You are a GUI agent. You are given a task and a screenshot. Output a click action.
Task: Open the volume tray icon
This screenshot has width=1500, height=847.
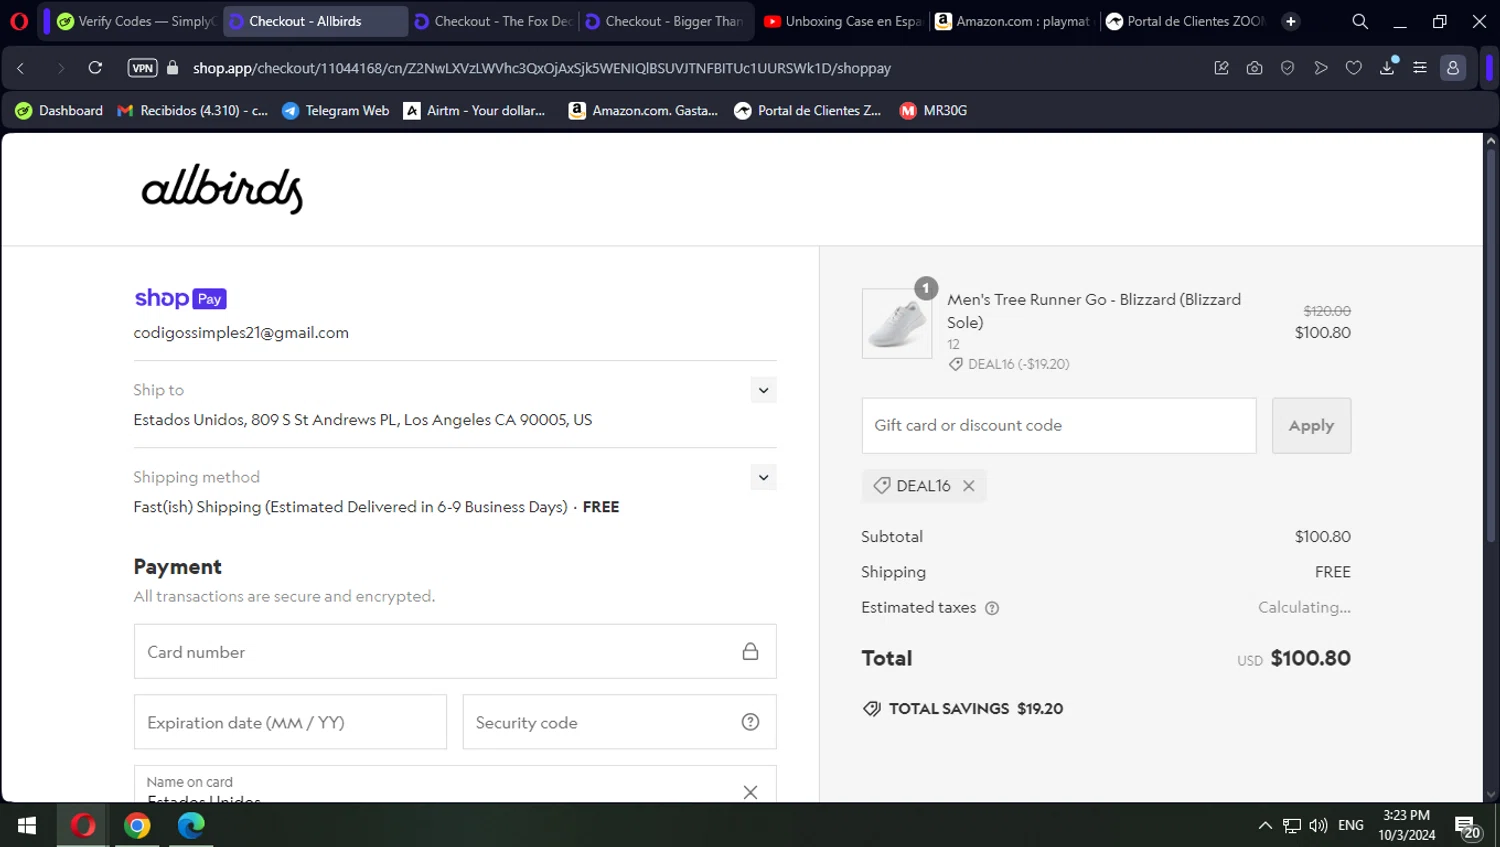[1318, 825]
